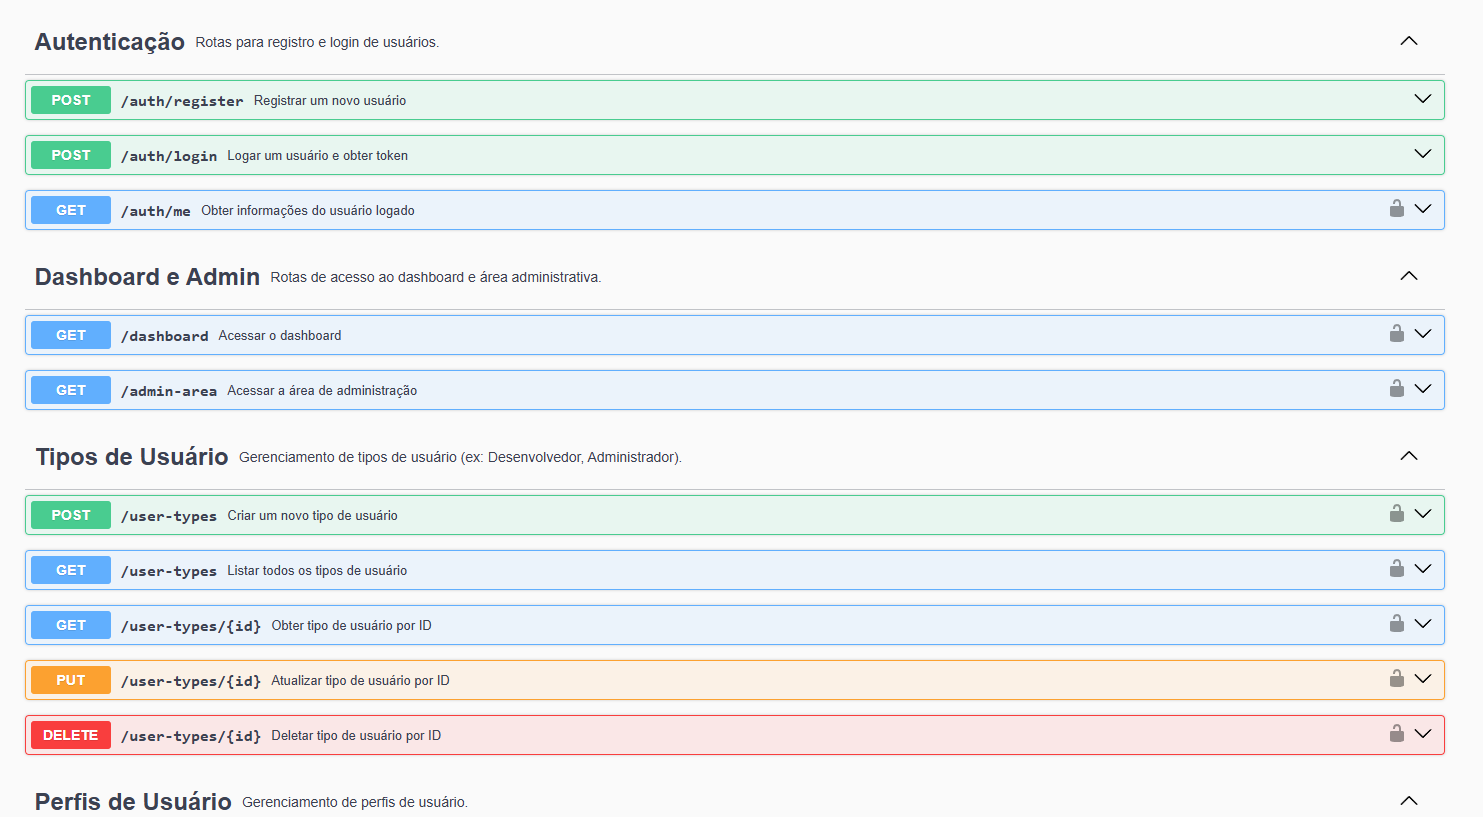Screen dimensions: 1483x817
Task: Collapse the Autenticação section
Action: (1408, 41)
